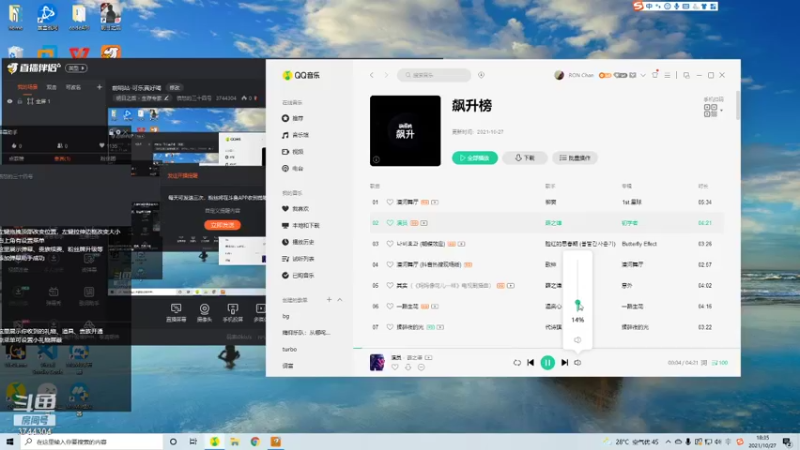The height and width of the screenshot is (450, 800).
Task: Open Chrome from the taskbar
Action: 255,441
